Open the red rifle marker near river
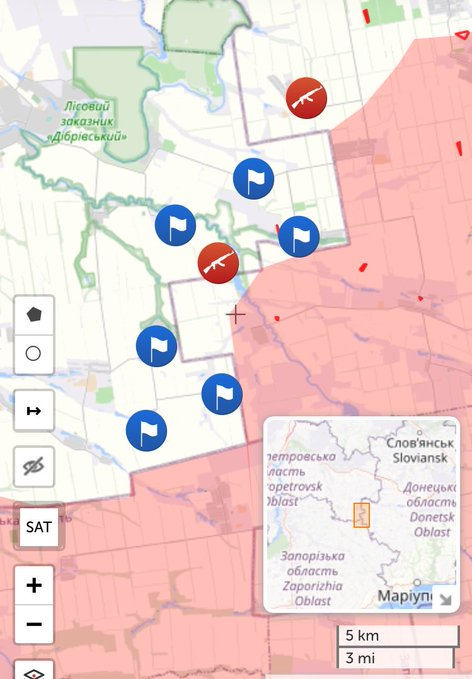The width and height of the screenshot is (472, 679). coord(218,263)
